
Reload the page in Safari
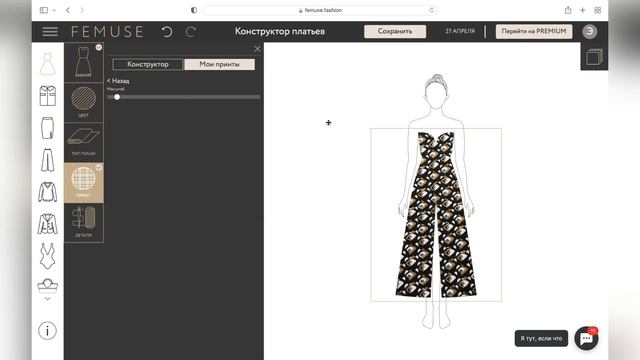[x=431, y=10]
